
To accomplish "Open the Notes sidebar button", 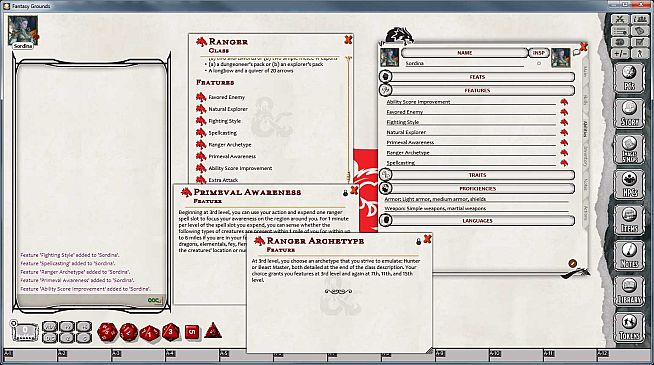I will click(x=629, y=255).
